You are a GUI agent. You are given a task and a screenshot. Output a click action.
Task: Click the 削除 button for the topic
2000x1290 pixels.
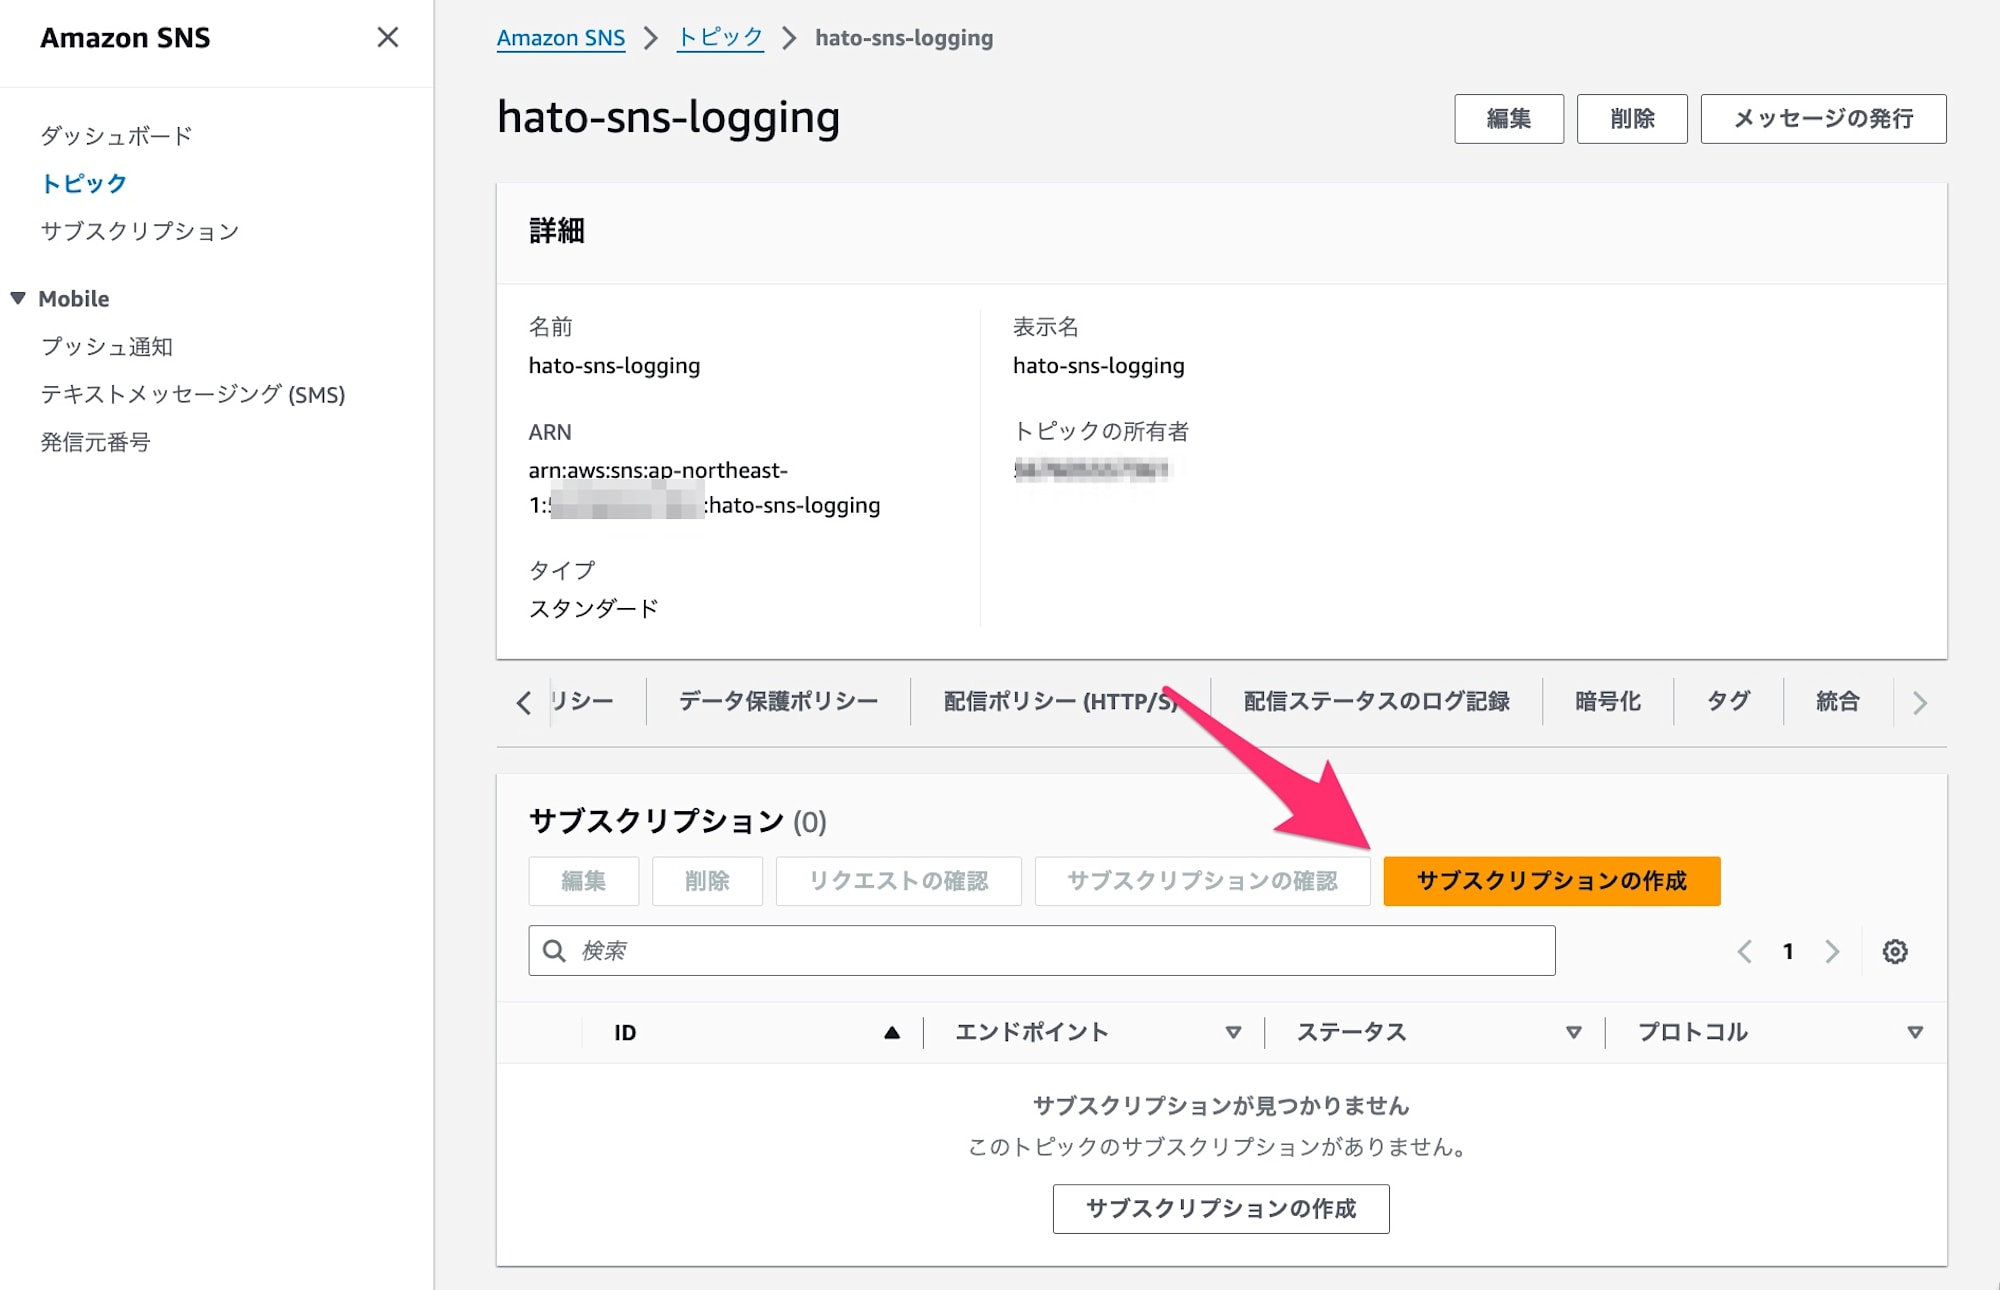[x=1632, y=119]
